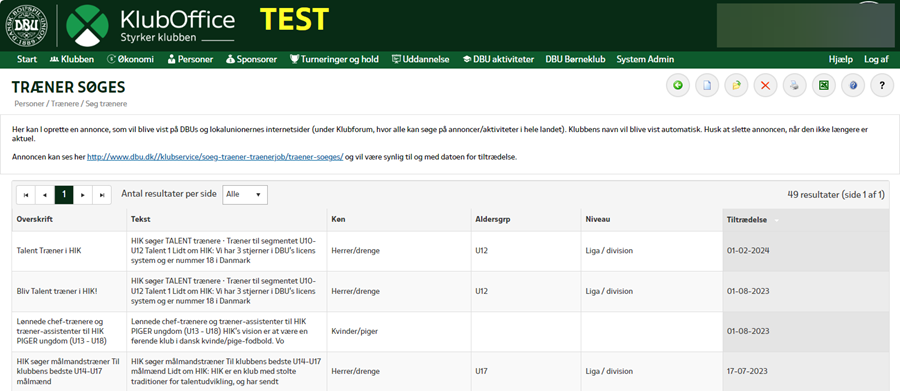Sort by Aldersgrp column header
900x391 pixels.
(525, 220)
